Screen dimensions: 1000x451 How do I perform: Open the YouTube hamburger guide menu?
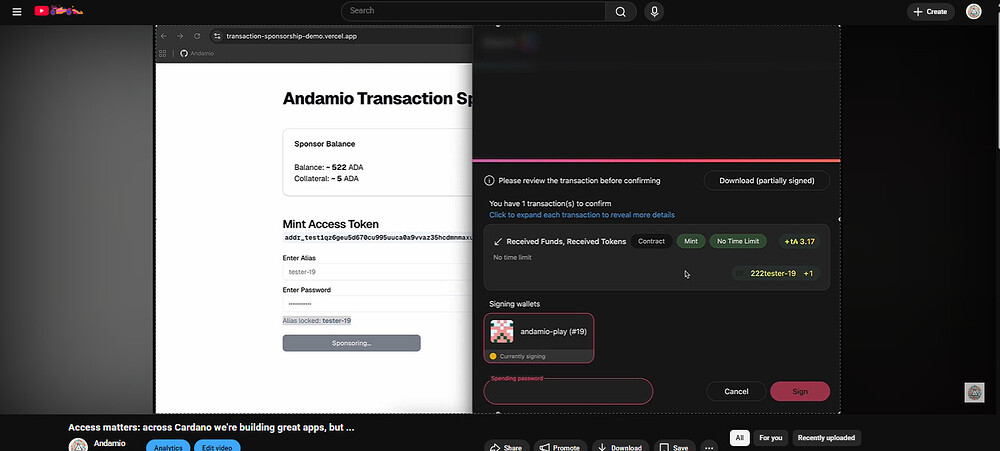pyautogui.click(x=17, y=11)
